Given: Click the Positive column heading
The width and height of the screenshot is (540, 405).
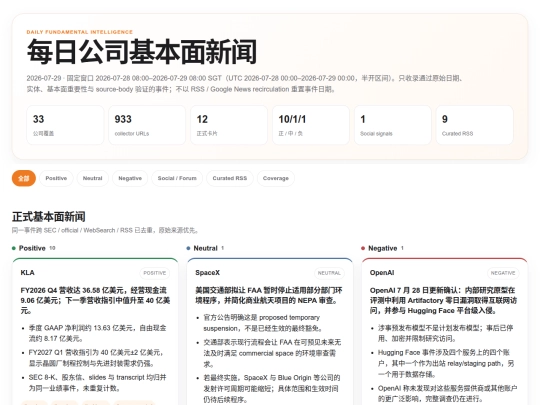Looking at the screenshot, I should 32,248.
